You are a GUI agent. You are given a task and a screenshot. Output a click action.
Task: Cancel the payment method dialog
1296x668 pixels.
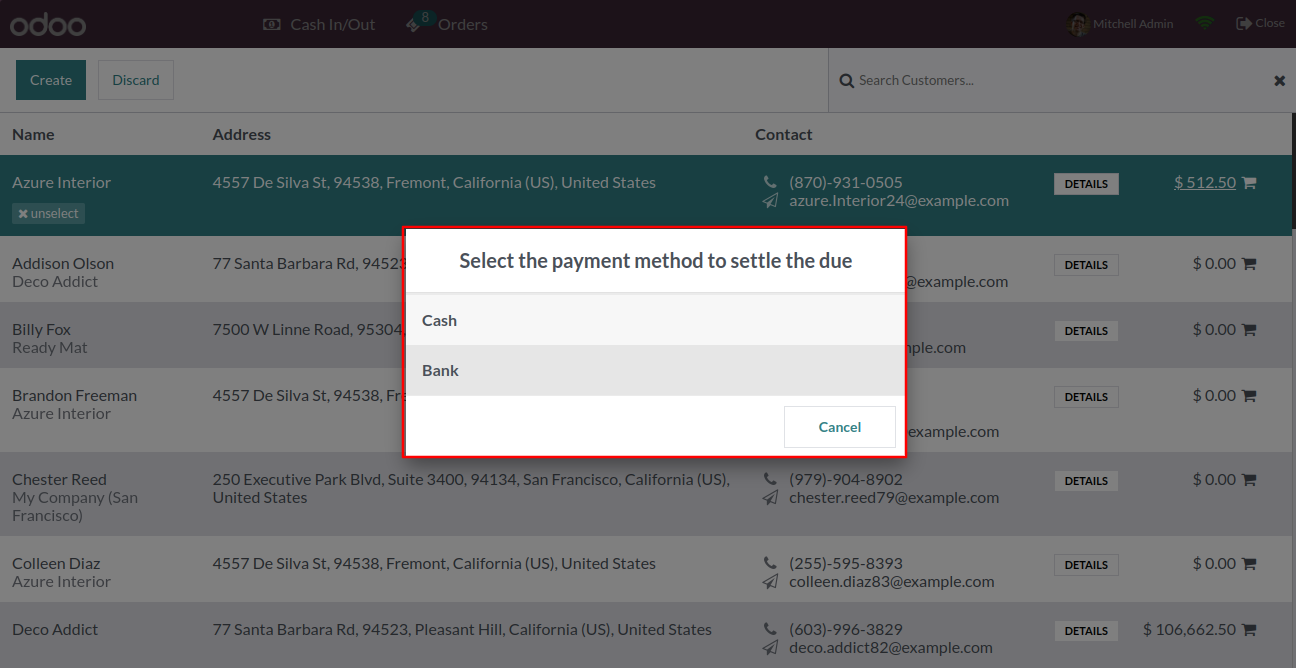point(840,427)
